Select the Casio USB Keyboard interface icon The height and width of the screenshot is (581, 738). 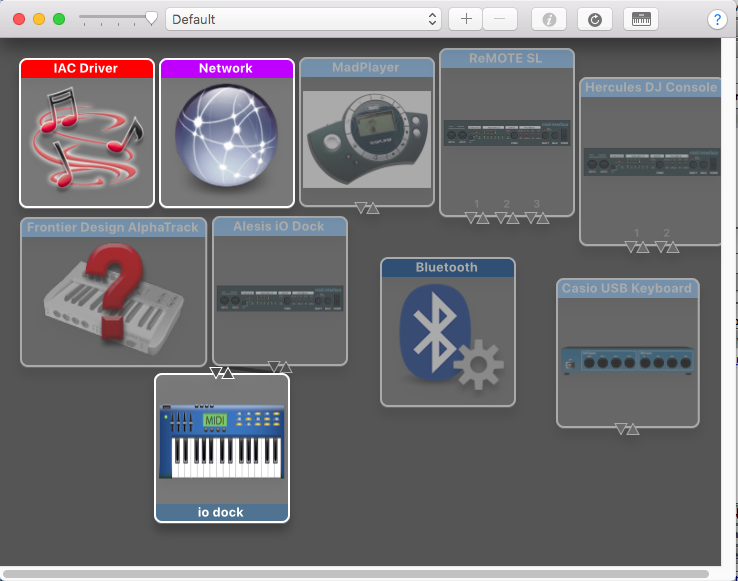point(627,361)
